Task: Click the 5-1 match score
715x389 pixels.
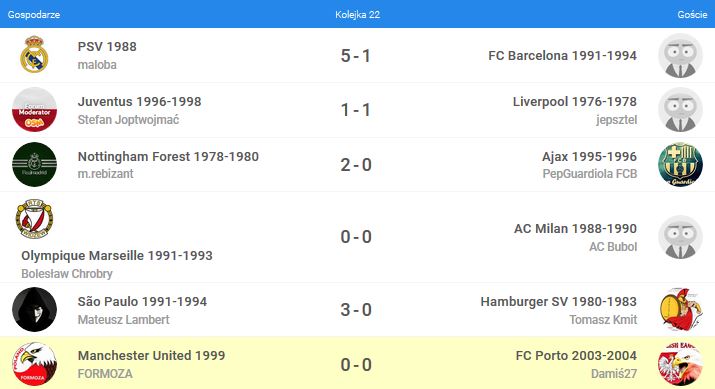Action: coord(356,56)
